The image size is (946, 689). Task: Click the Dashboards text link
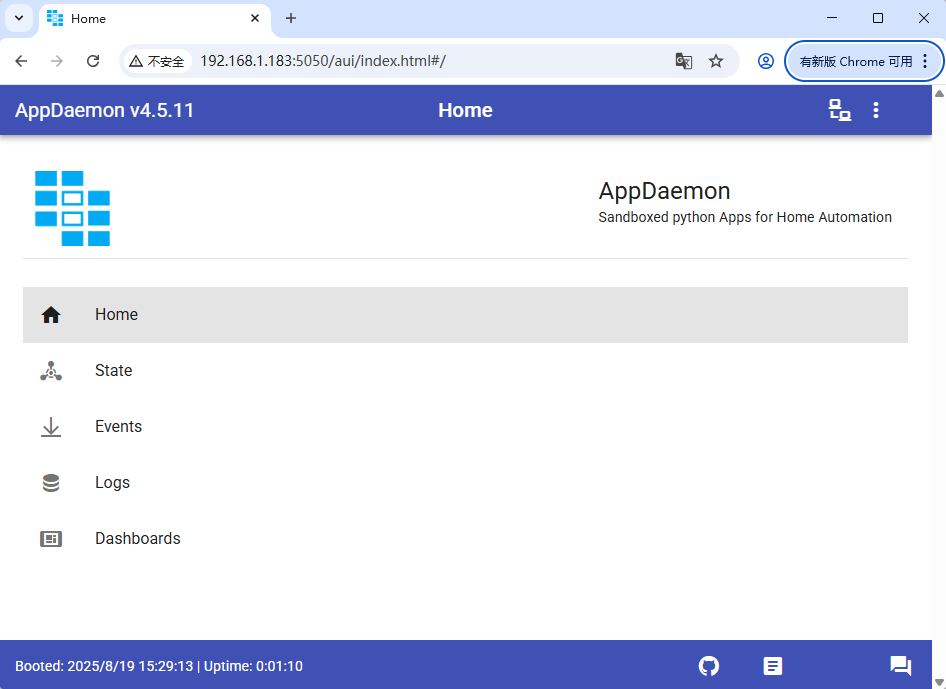[x=137, y=538]
